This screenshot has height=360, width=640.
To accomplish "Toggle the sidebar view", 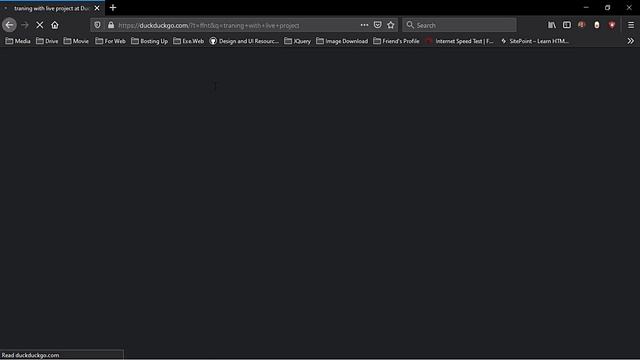I will (567, 25).
